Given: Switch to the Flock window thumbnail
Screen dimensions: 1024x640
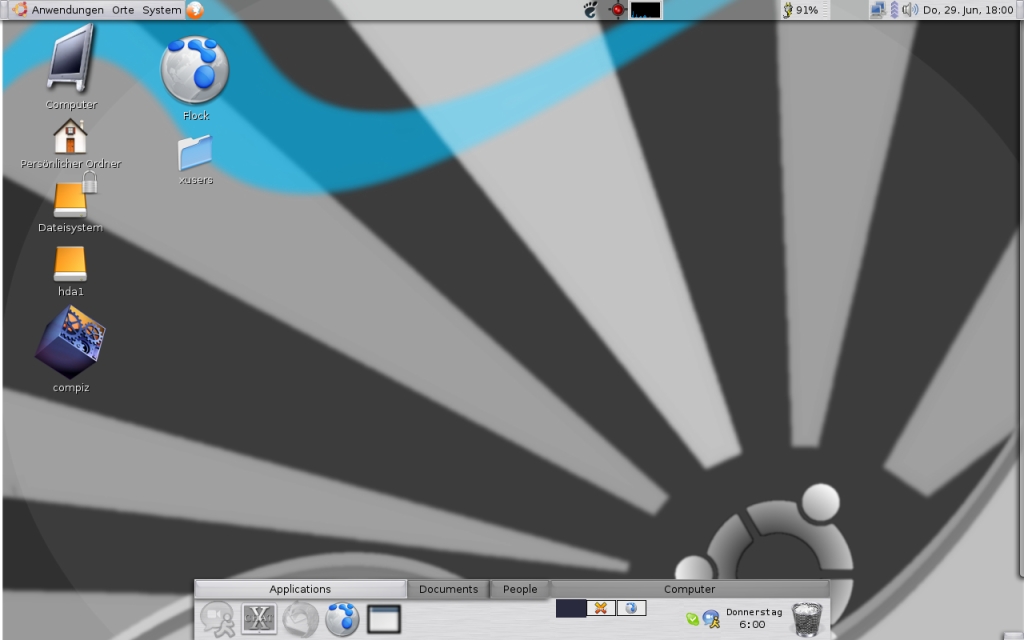Looking at the screenshot, I should (631, 609).
